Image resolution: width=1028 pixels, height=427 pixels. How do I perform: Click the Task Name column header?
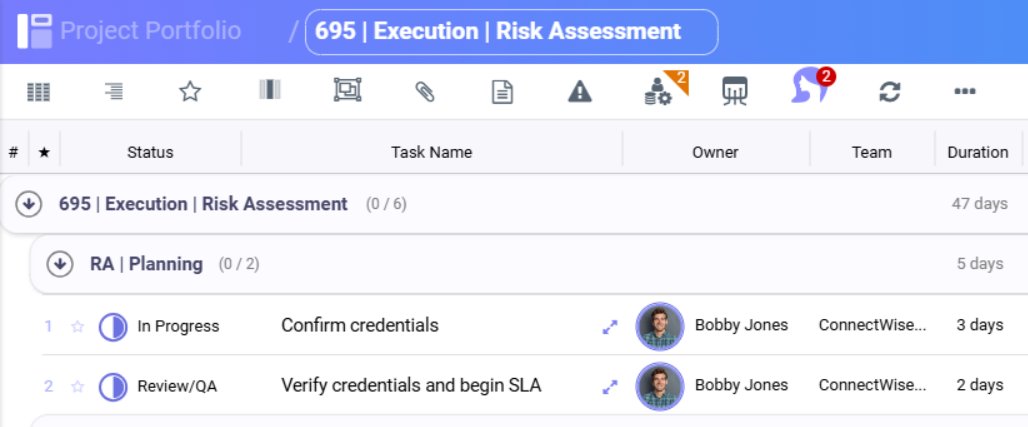click(431, 152)
